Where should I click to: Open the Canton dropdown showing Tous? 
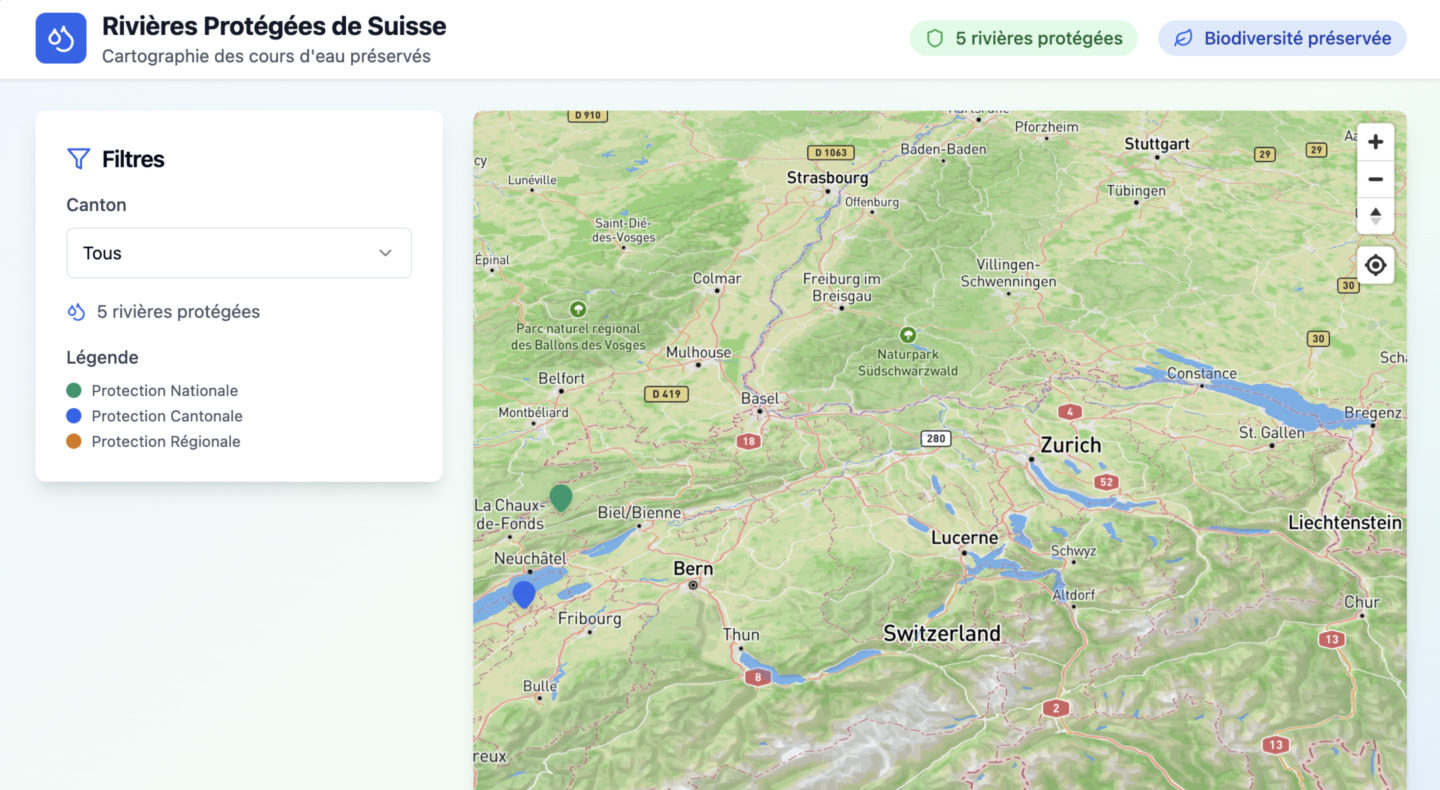pyautogui.click(x=239, y=253)
